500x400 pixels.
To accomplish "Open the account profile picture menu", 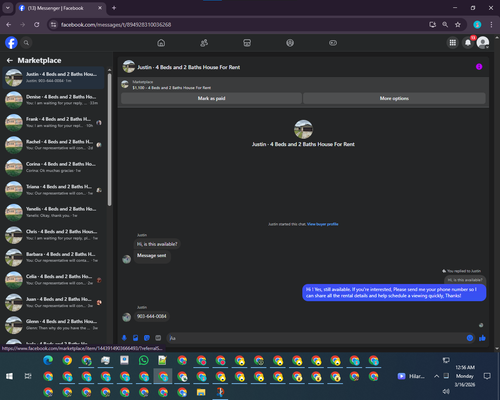I will pos(483,43).
